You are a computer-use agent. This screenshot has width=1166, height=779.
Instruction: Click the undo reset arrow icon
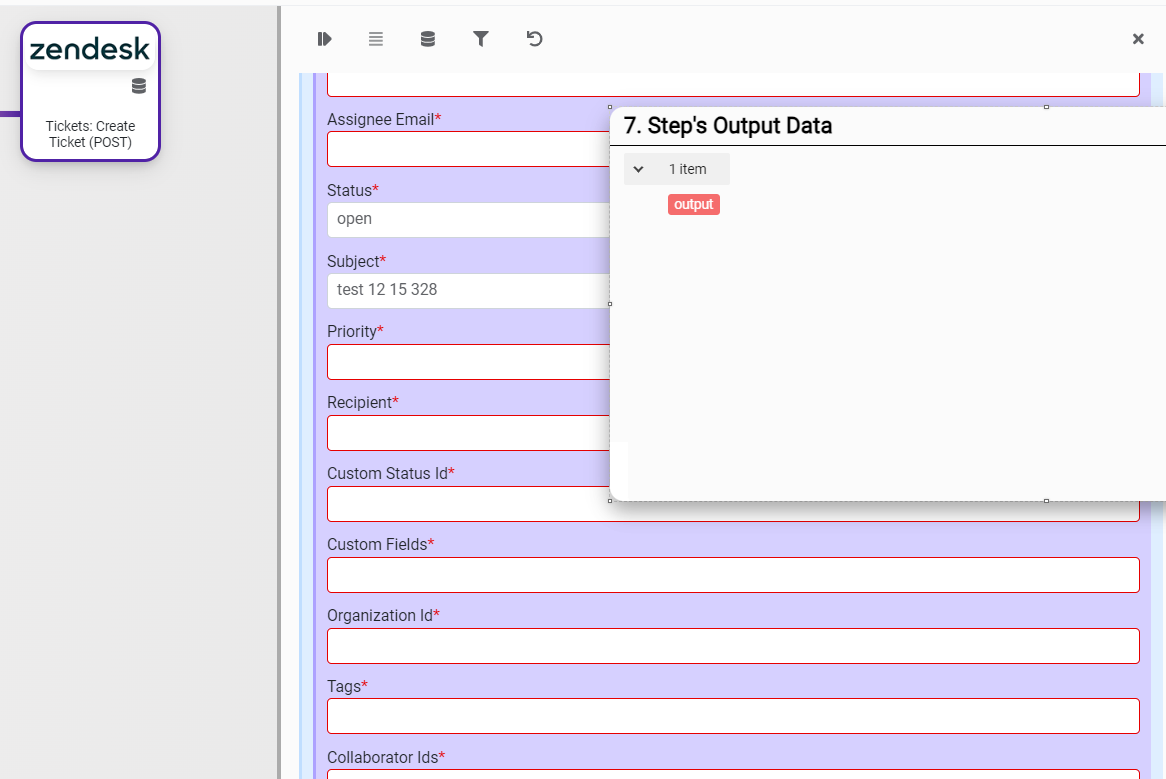click(534, 39)
